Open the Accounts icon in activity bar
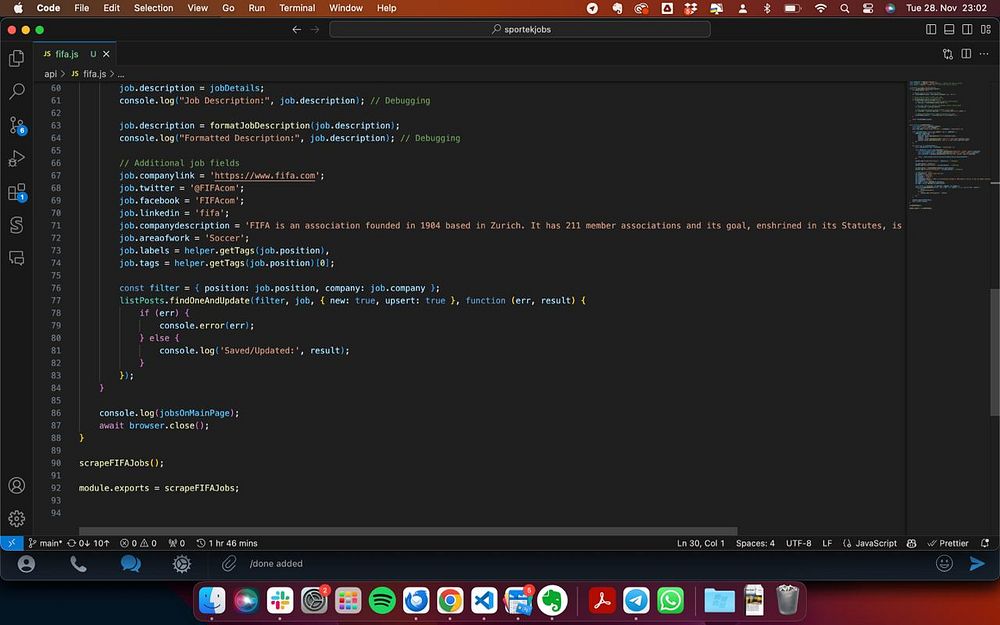This screenshot has width=1000, height=625. coord(16,485)
